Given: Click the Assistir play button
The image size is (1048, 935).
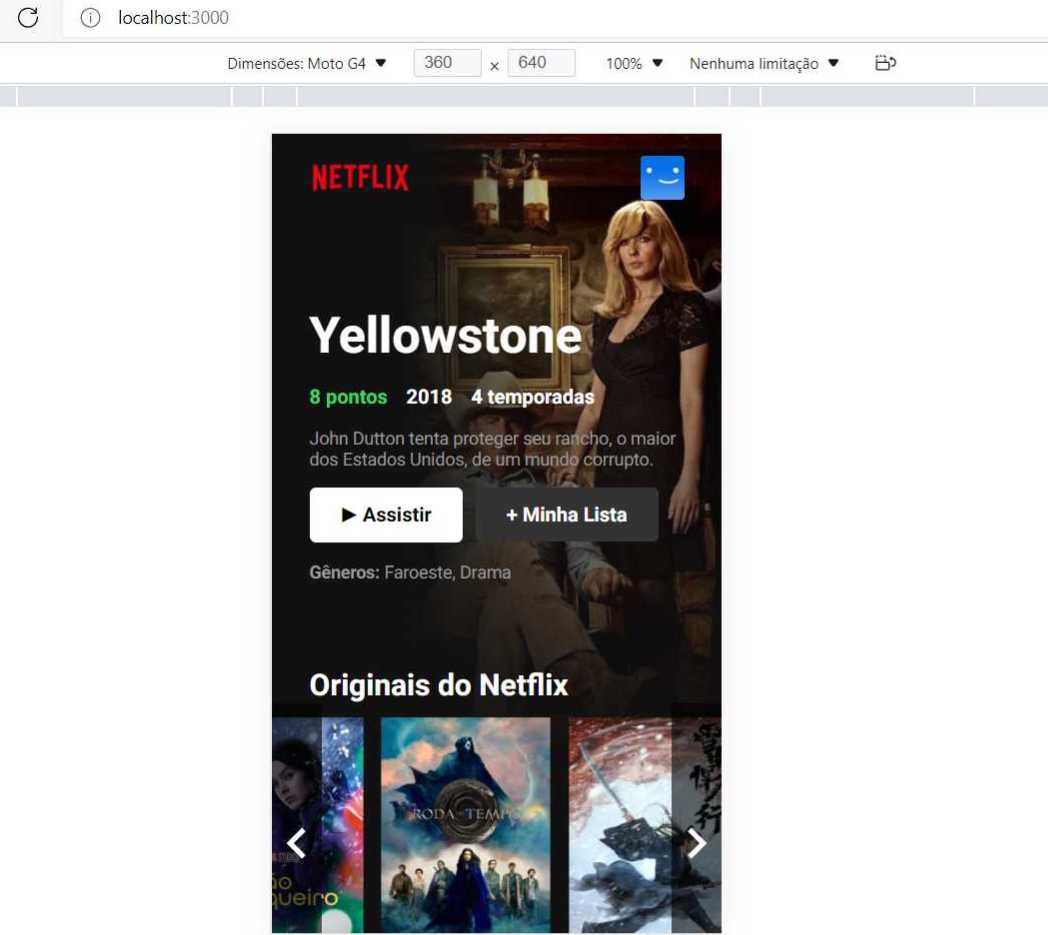Looking at the screenshot, I should click(386, 515).
